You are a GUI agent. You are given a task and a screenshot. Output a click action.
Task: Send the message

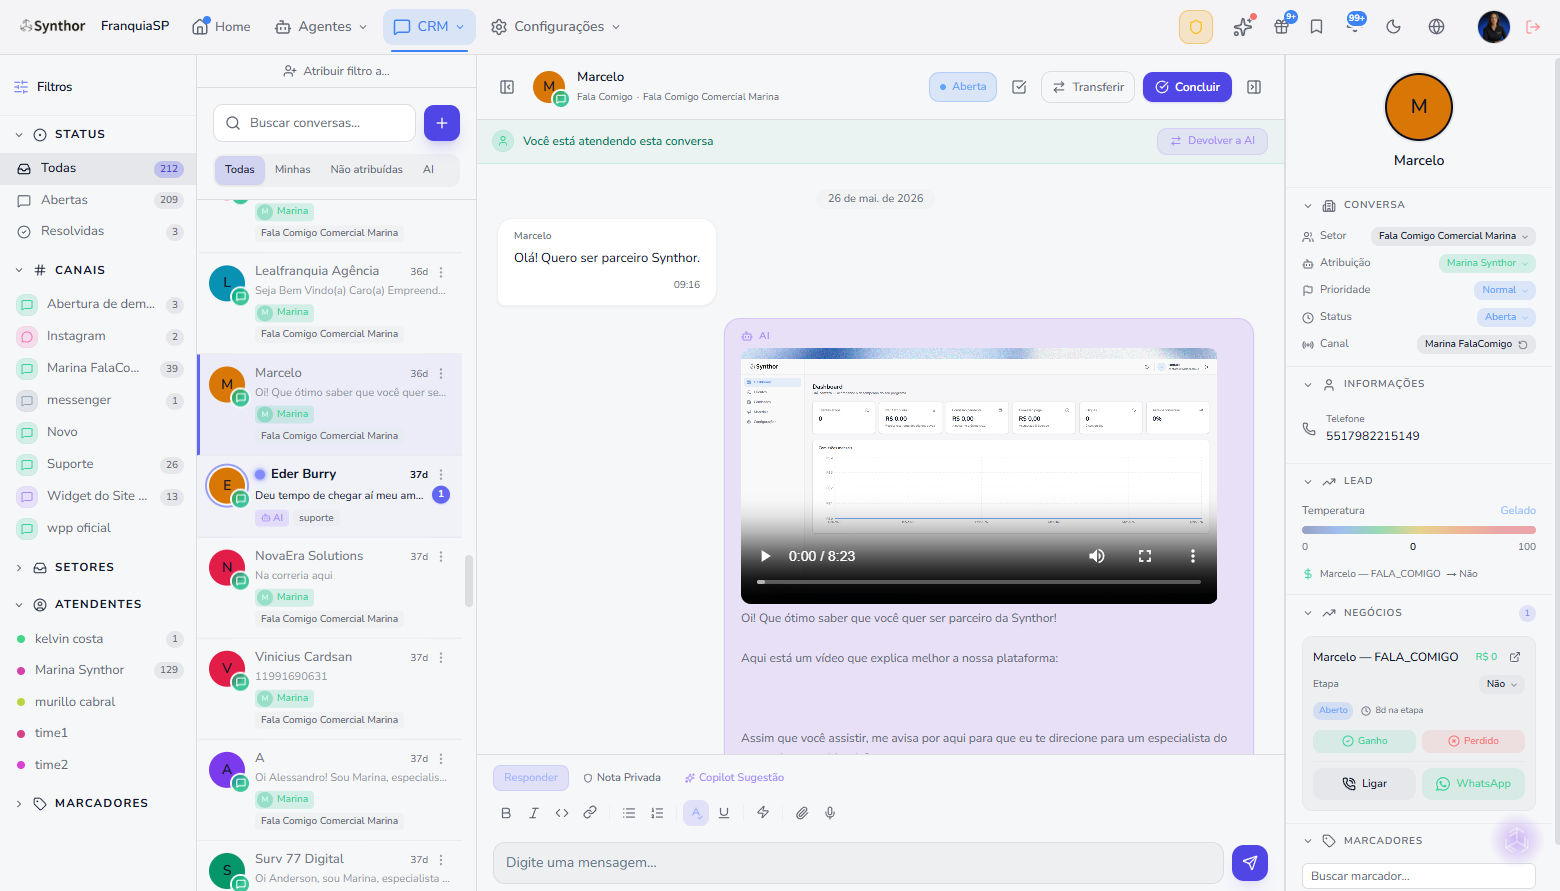click(x=1250, y=863)
